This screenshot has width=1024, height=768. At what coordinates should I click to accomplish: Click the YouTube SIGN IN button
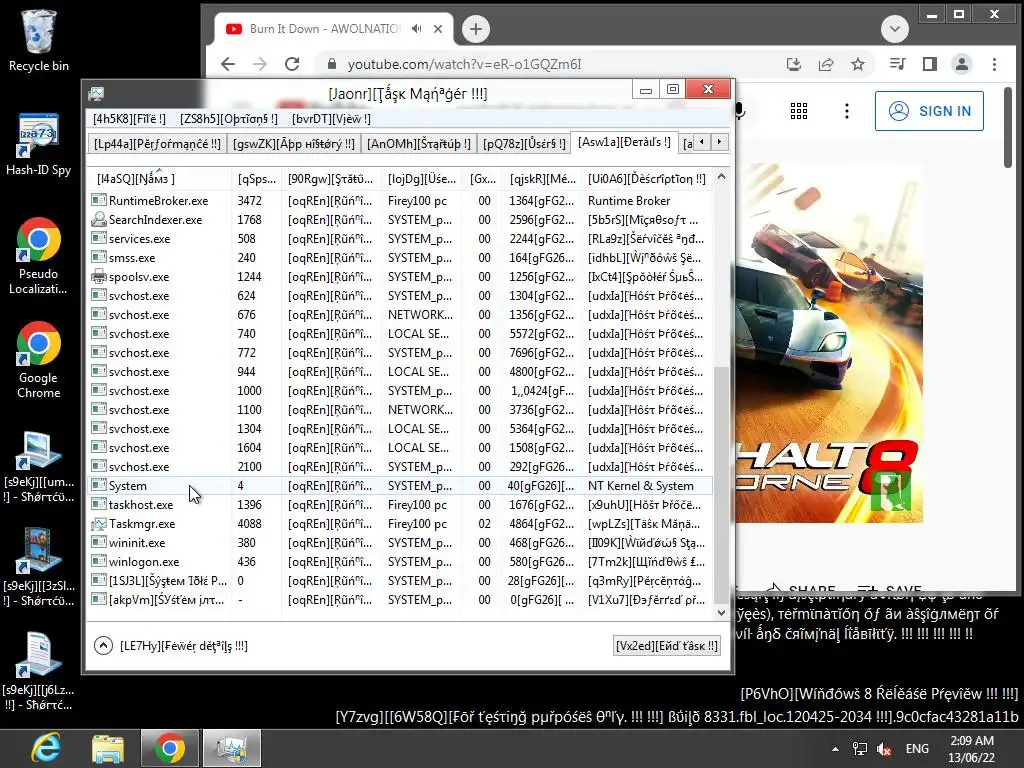929,111
